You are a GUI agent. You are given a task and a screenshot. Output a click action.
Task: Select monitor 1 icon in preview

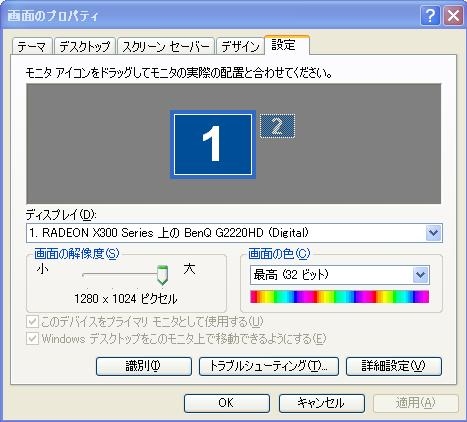(x=213, y=144)
